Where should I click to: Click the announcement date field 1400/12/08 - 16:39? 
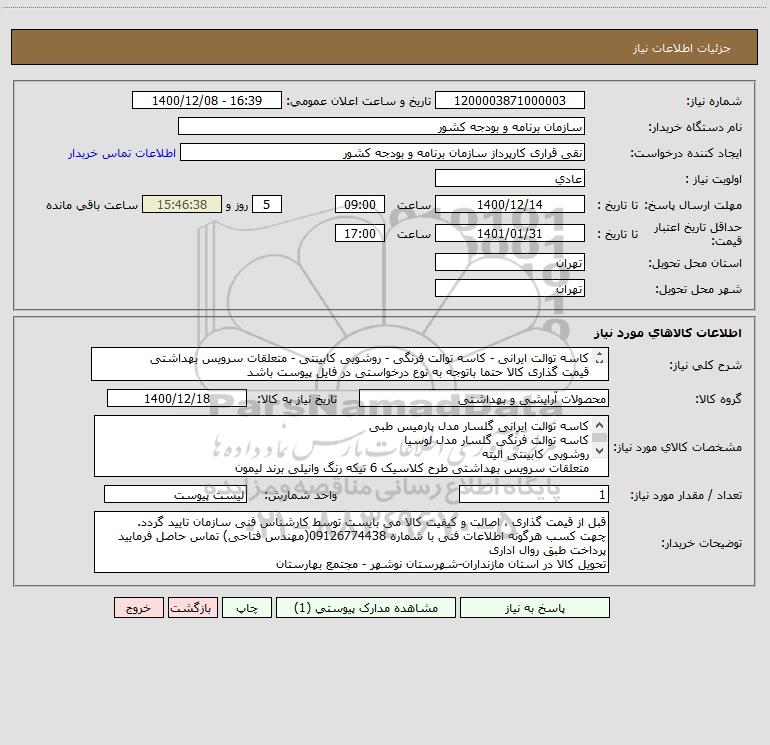click(x=207, y=100)
